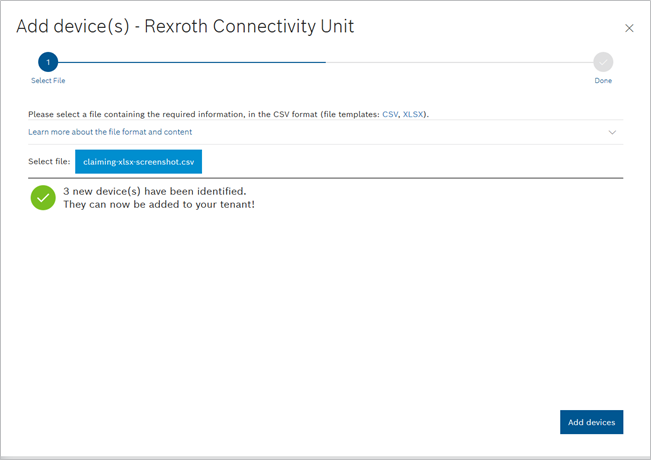Click the Add devices button

(591, 422)
